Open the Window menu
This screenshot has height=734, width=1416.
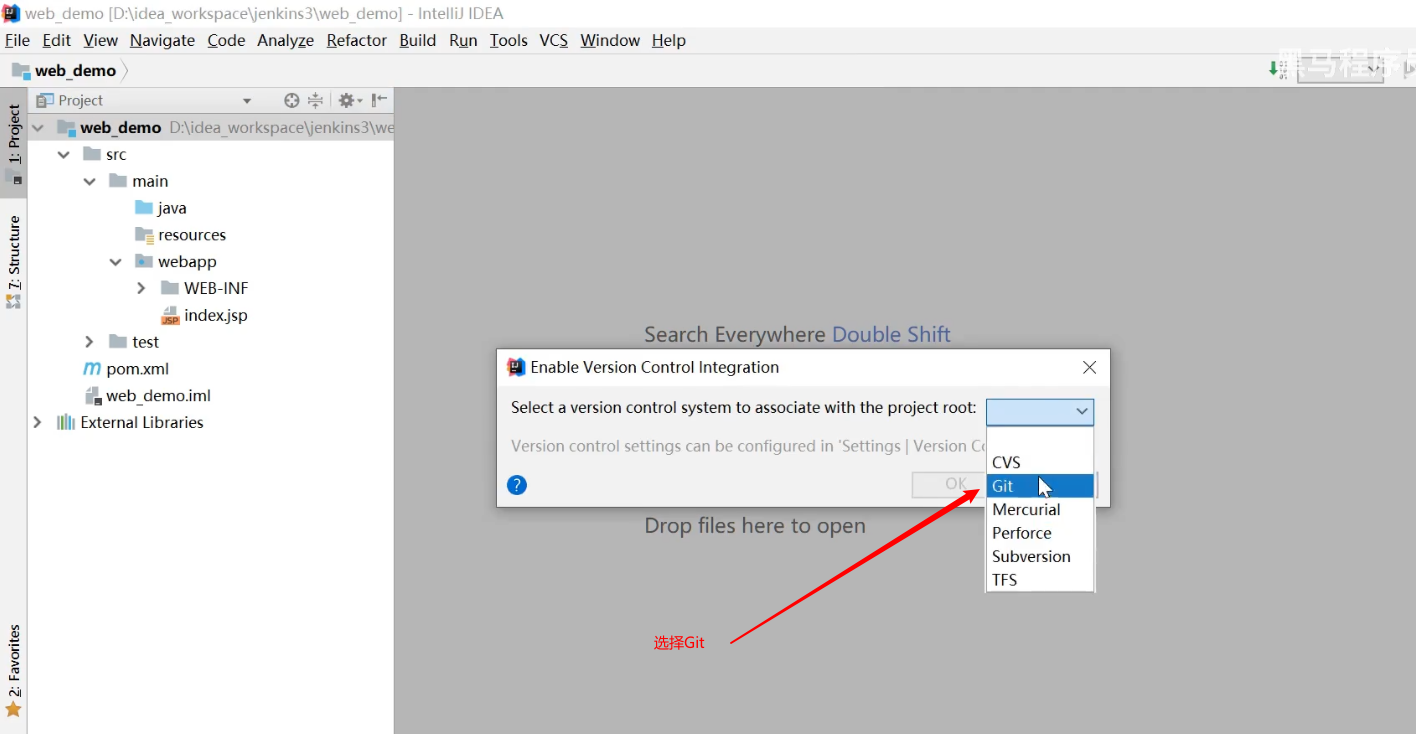[x=610, y=40]
